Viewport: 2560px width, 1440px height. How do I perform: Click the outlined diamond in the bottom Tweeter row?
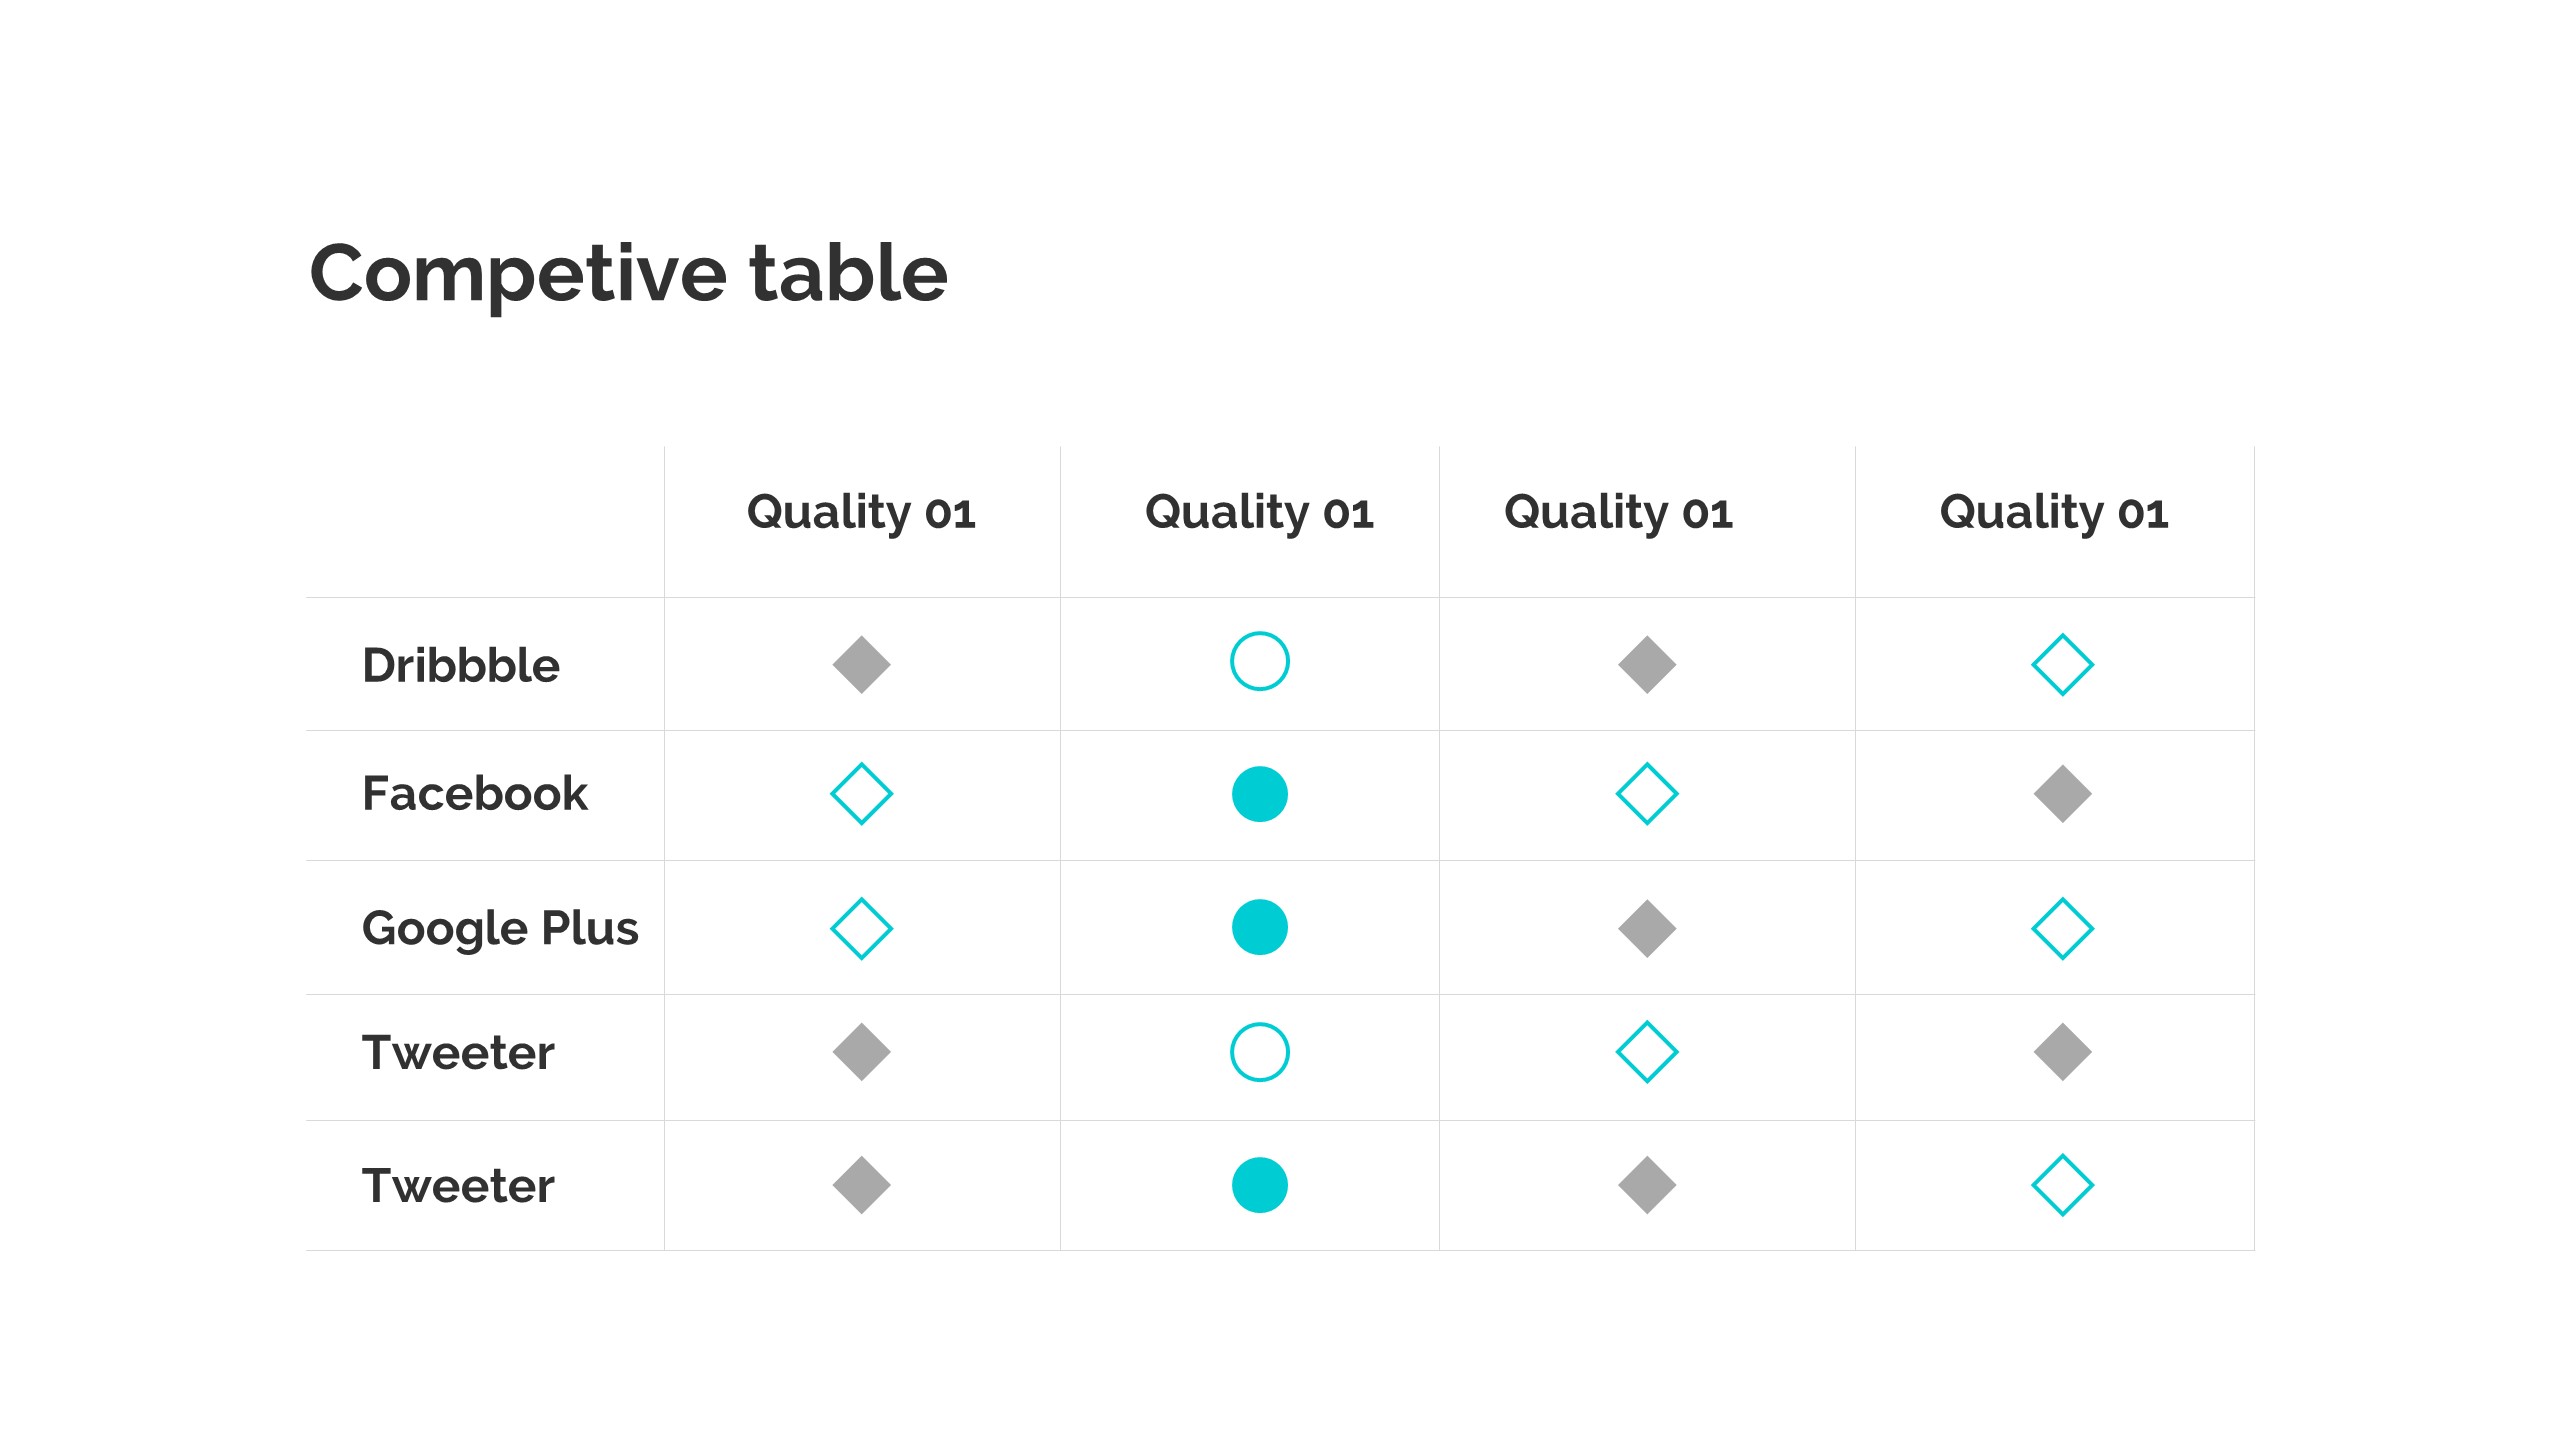[x=2062, y=1185]
